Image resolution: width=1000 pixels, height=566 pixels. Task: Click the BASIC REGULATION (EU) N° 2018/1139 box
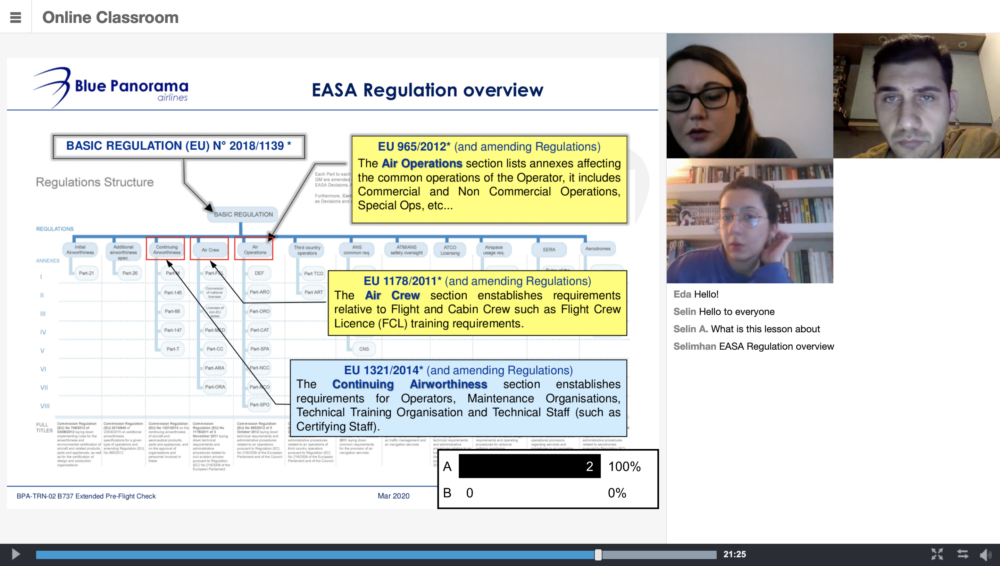179,146
